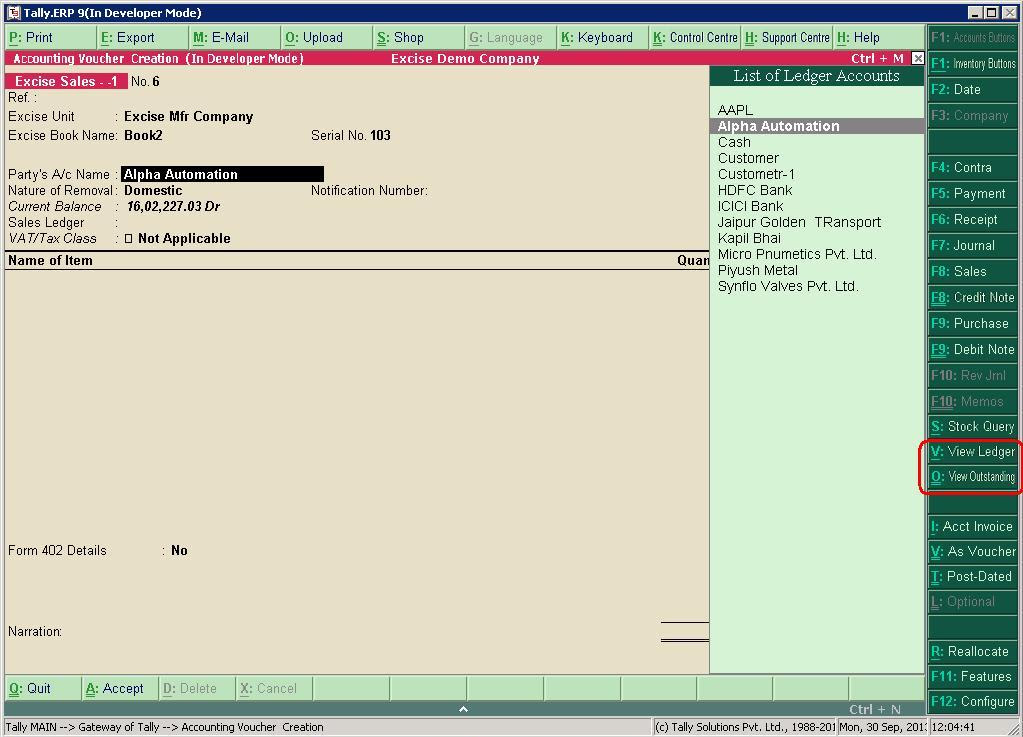The width and height of the screenshot is (1023, 737).
Task: Click the Narration field label
Action: 35,631
